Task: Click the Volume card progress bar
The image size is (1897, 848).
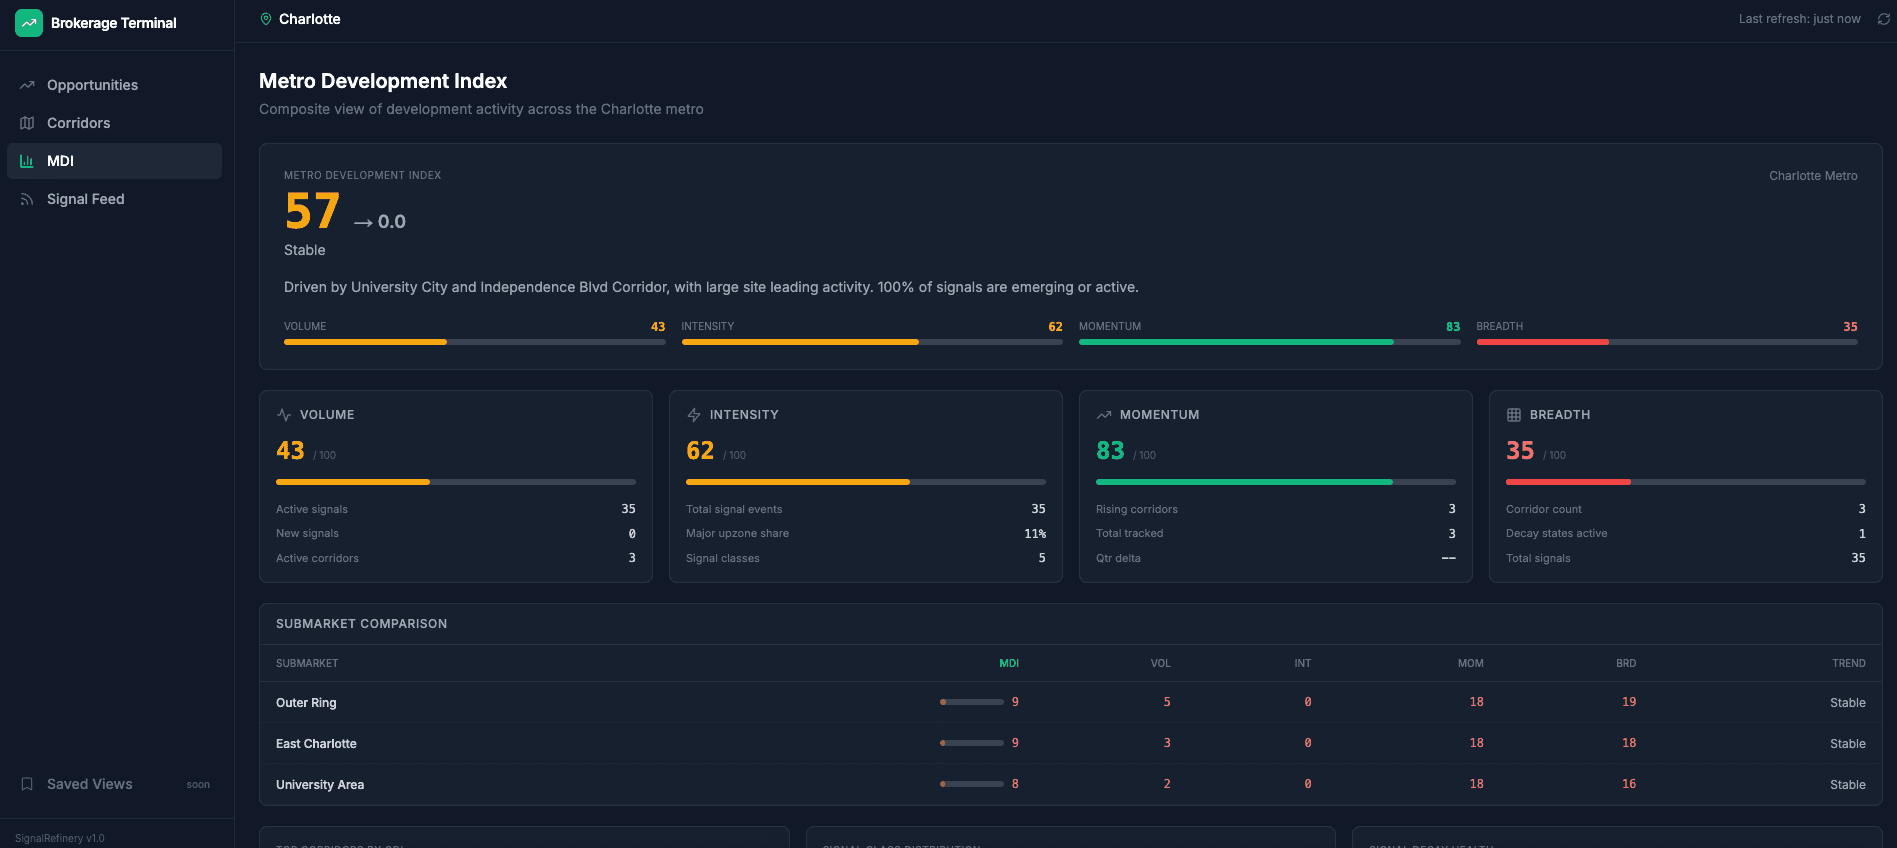Action: tap(456, 482)
